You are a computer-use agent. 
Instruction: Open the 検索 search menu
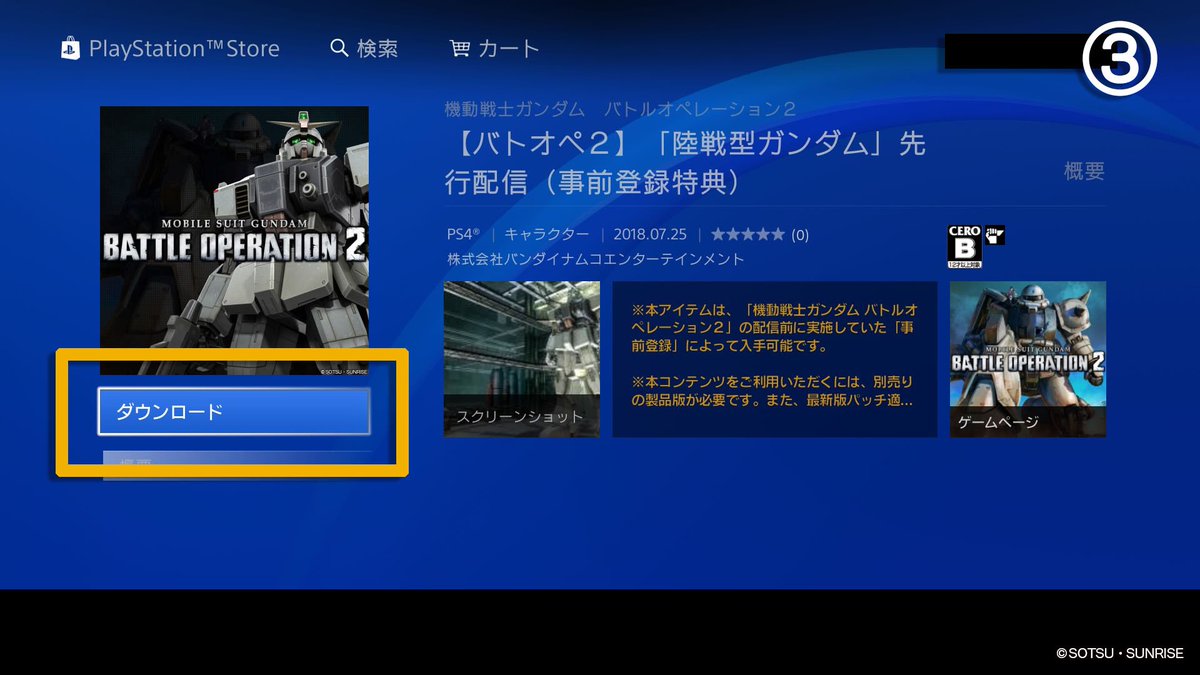pyautogui.click(x=364, y=48)
